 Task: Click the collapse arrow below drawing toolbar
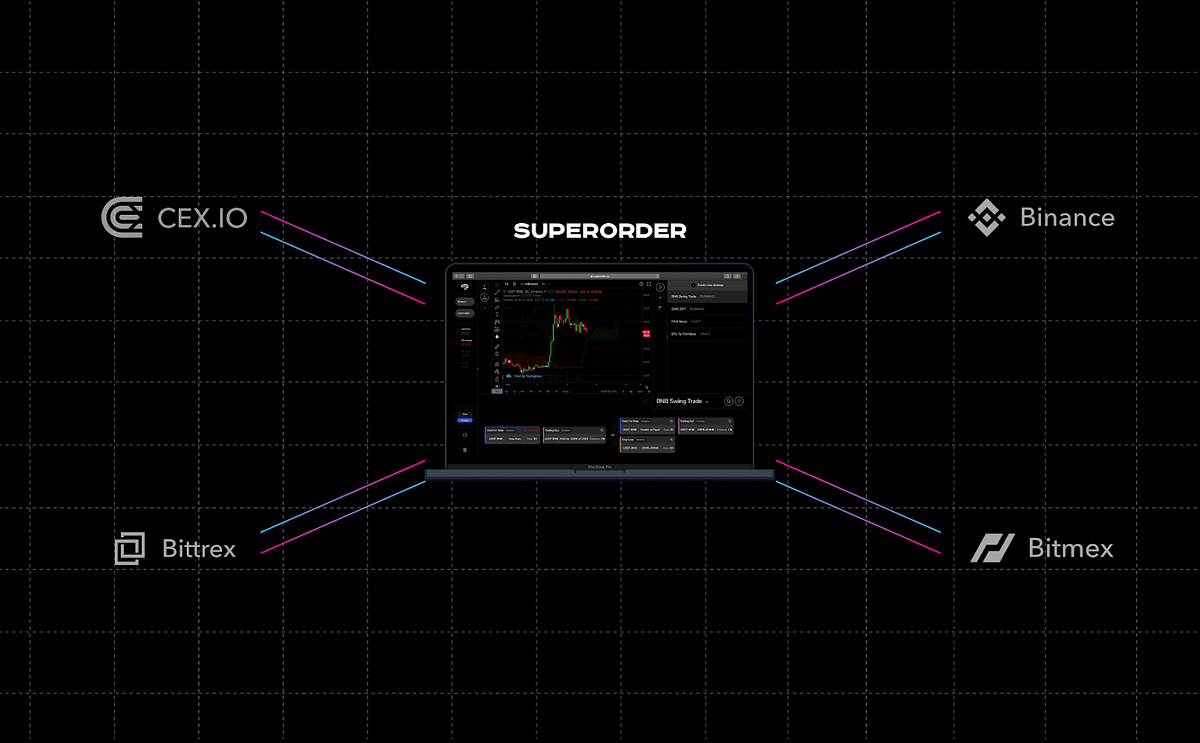pos(497,391)
